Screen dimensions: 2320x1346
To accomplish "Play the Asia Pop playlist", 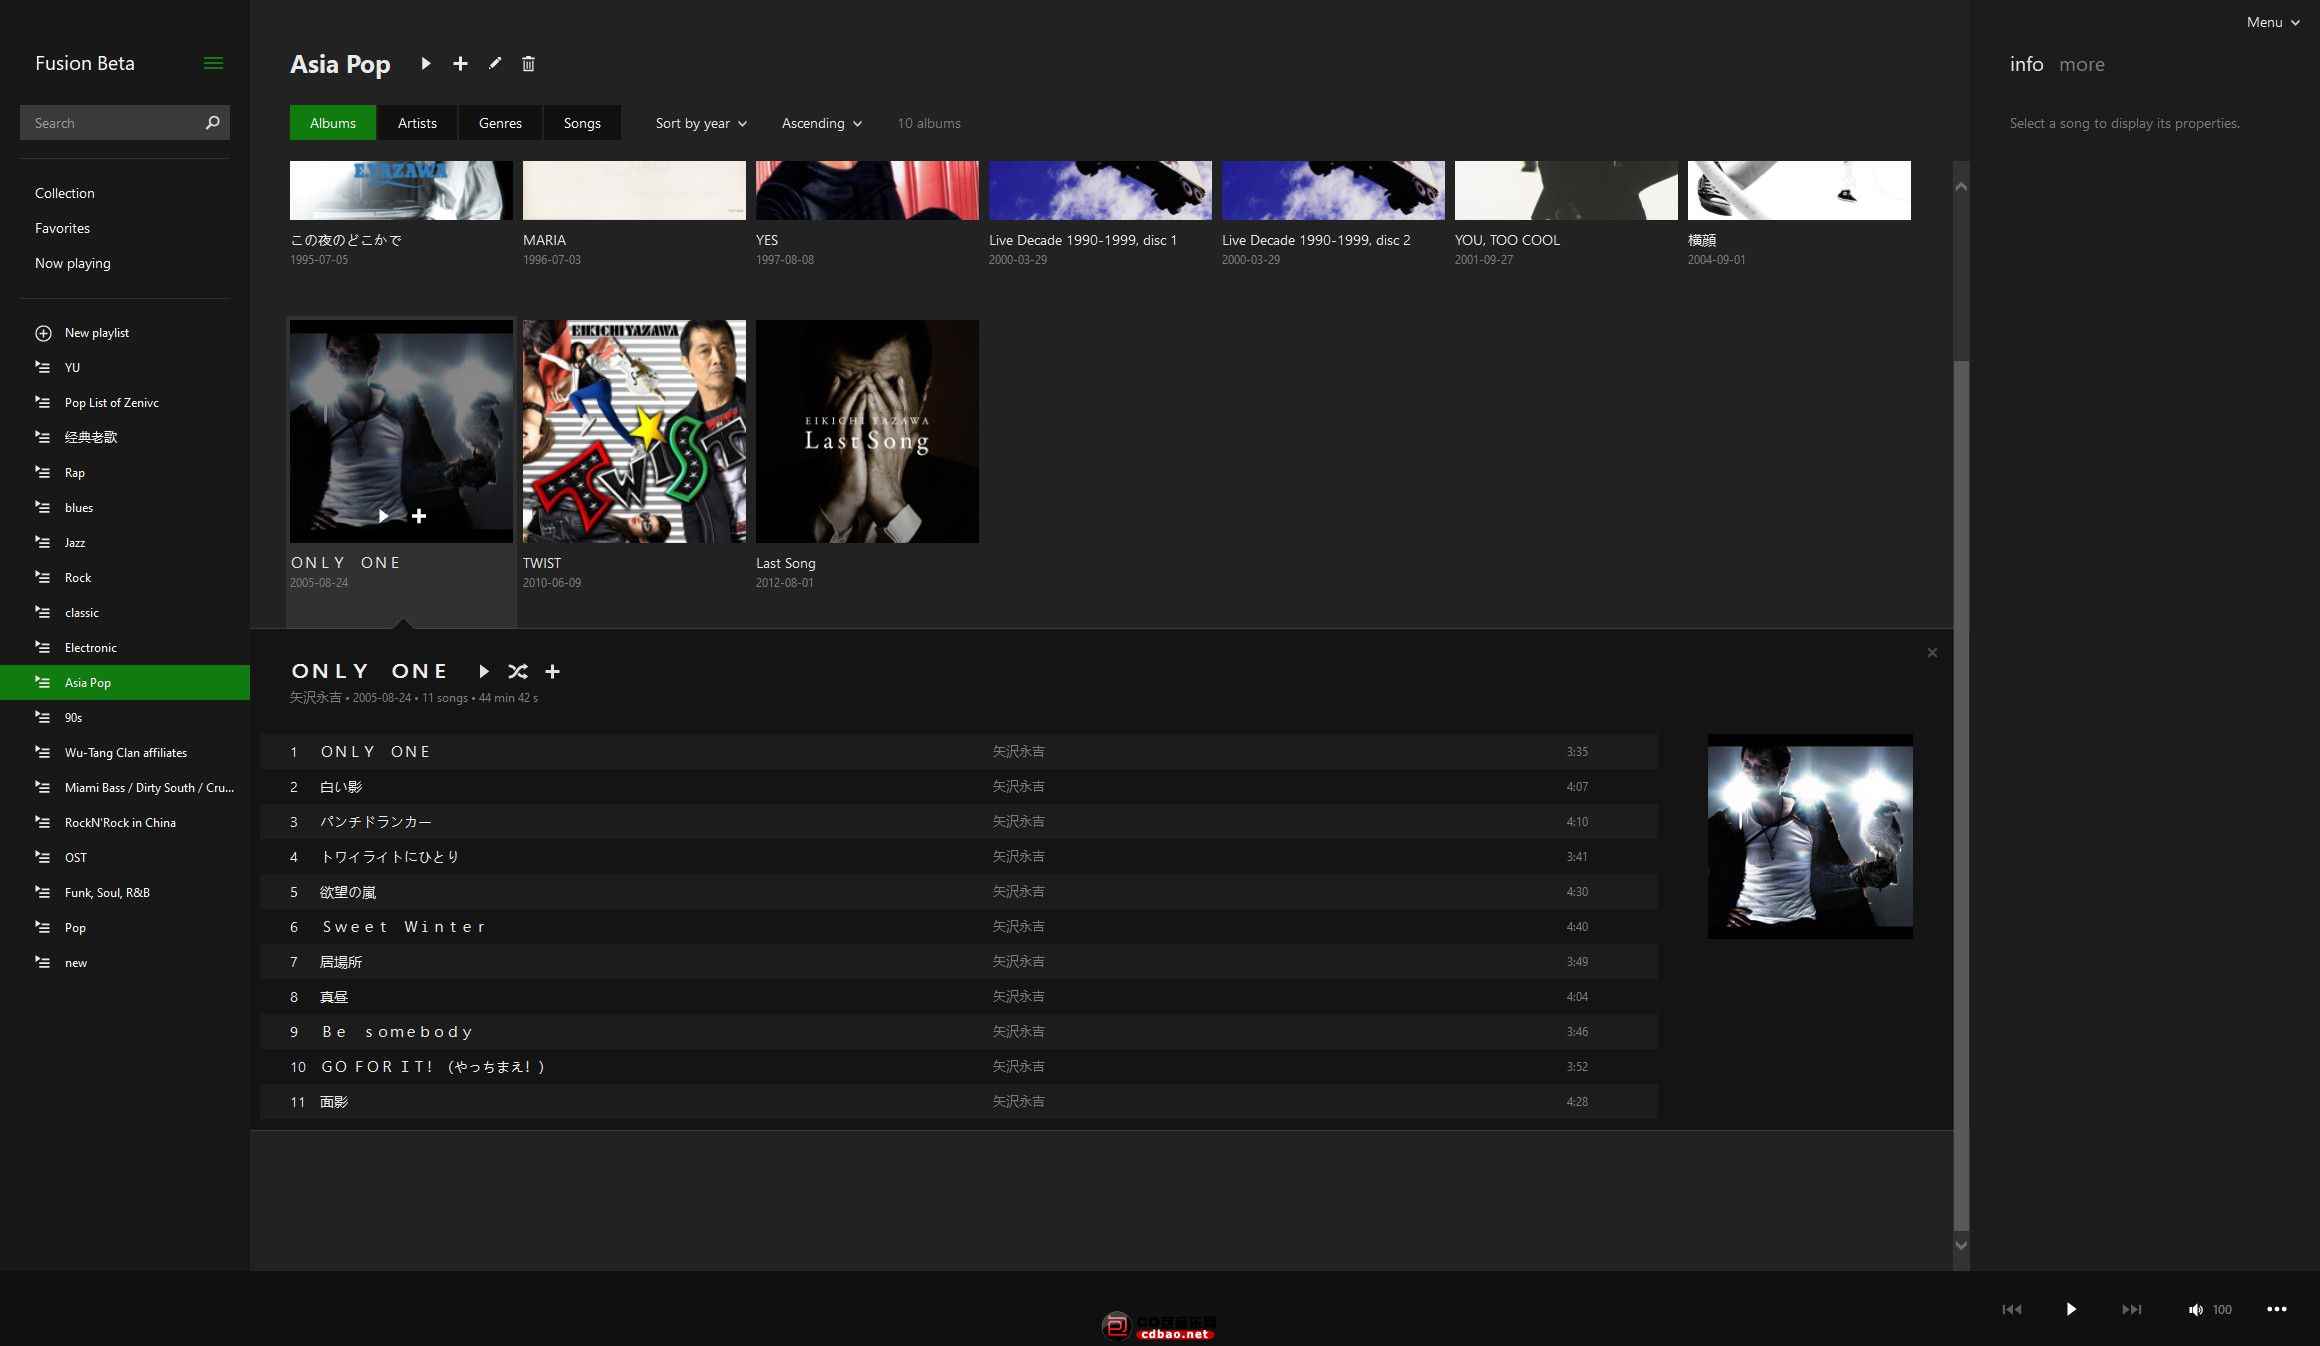I will [426, 64].
